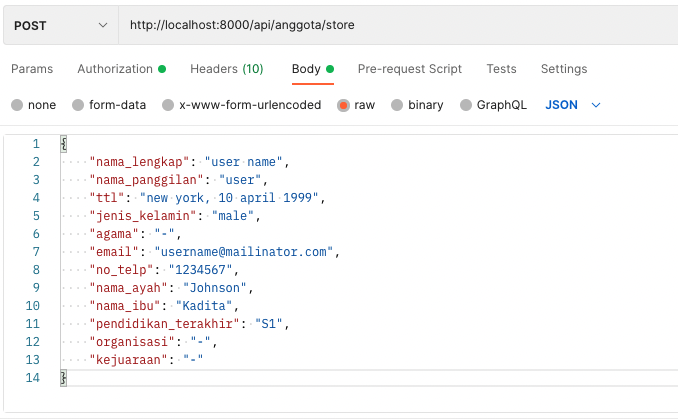The width and height of the screenshot is (678, 419).
Task: Click the opening brace on line 1
Action: click(64, 144)
